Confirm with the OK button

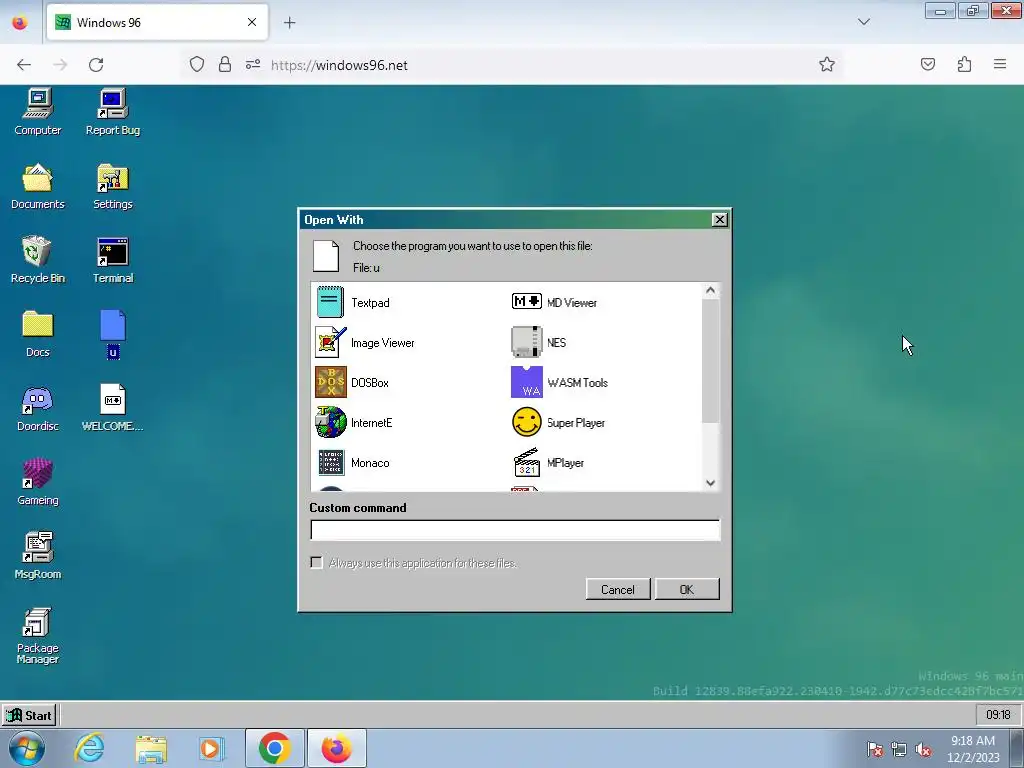tap(687, 589)
